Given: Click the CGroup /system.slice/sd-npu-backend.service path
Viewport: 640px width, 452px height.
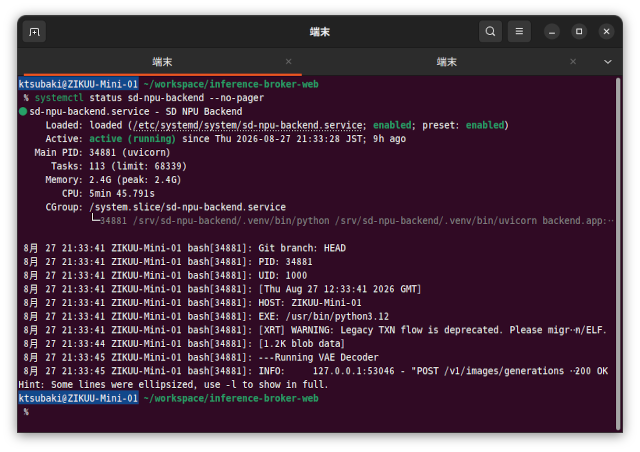Looking at the screenshot, I should click(x=187, y=207).
